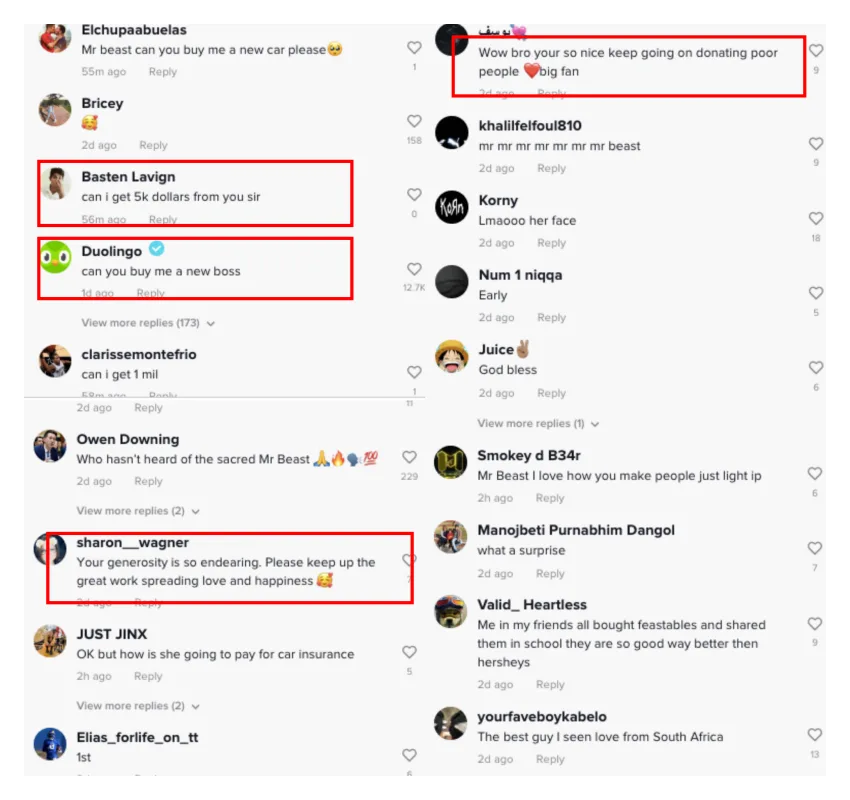Expand 173 more replies under Duolingo

pos(148,323)
